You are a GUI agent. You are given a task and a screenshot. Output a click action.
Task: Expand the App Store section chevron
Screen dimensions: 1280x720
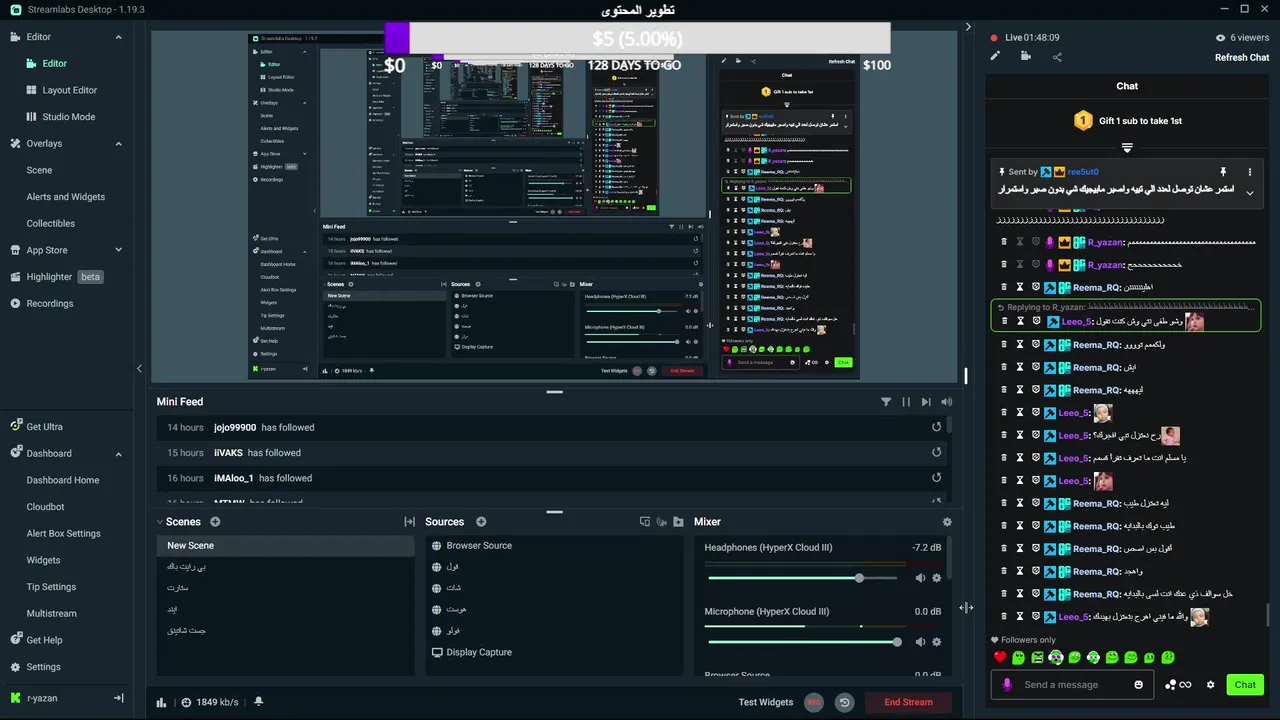pos(118,250)
